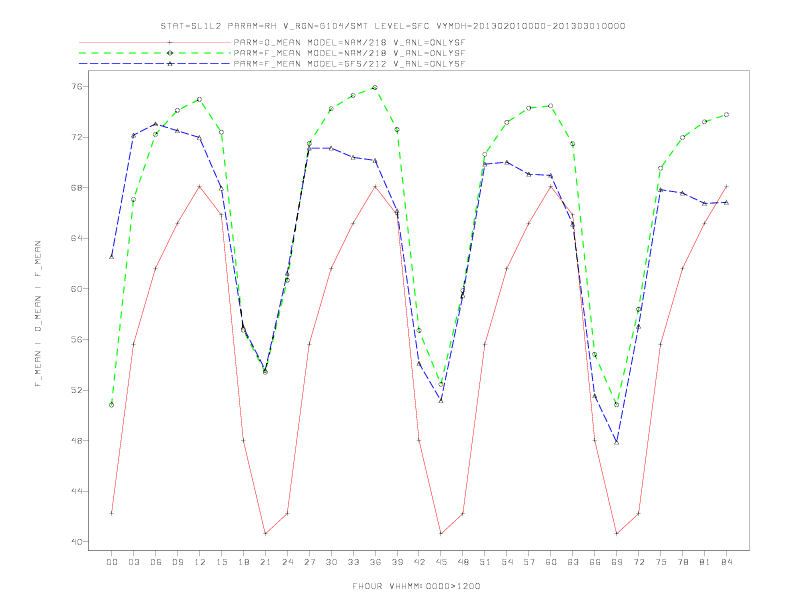Click the x-axis forecast hour label 30
792x612 pixels.
click(x=331, y=562)
